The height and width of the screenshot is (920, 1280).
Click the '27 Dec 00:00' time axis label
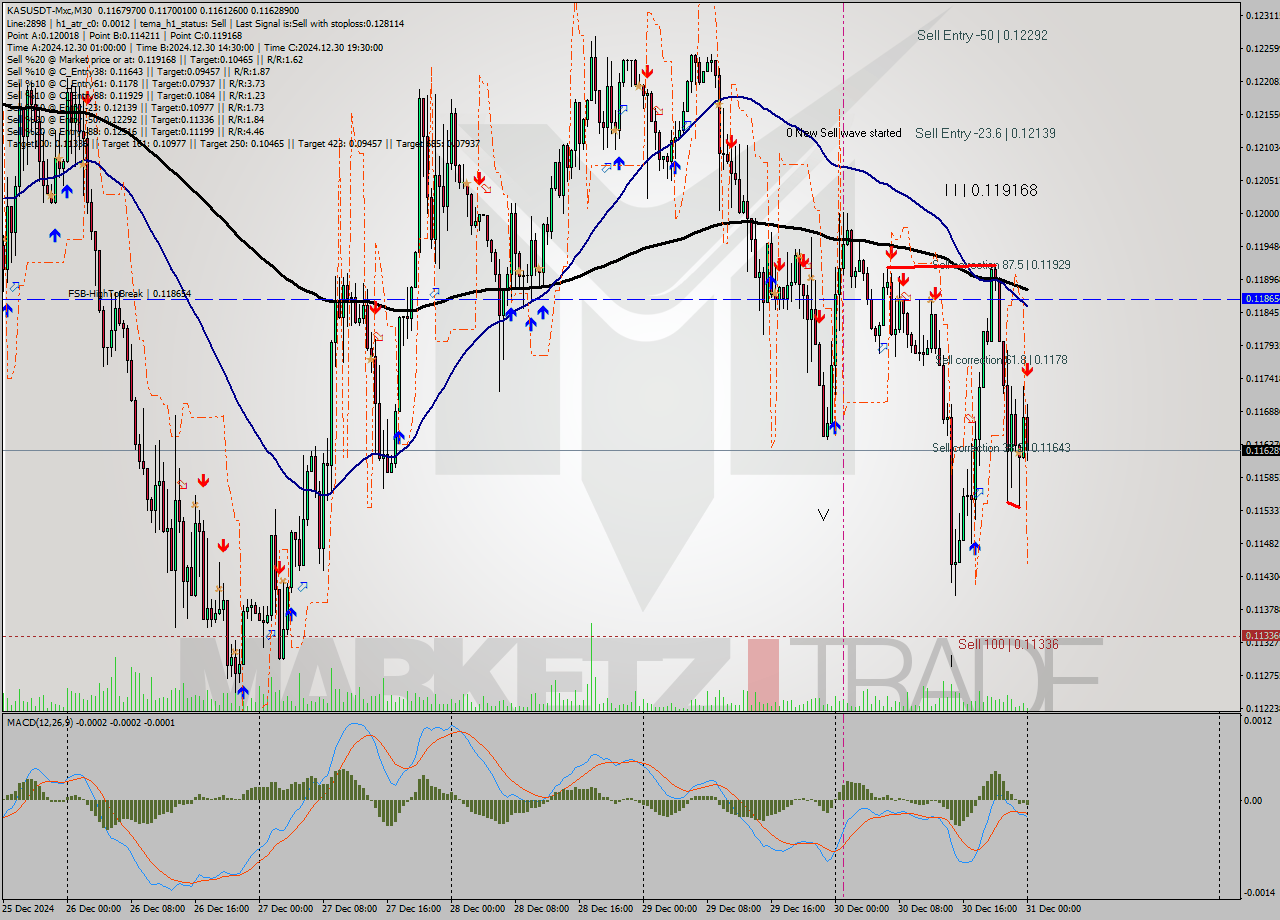286,909
